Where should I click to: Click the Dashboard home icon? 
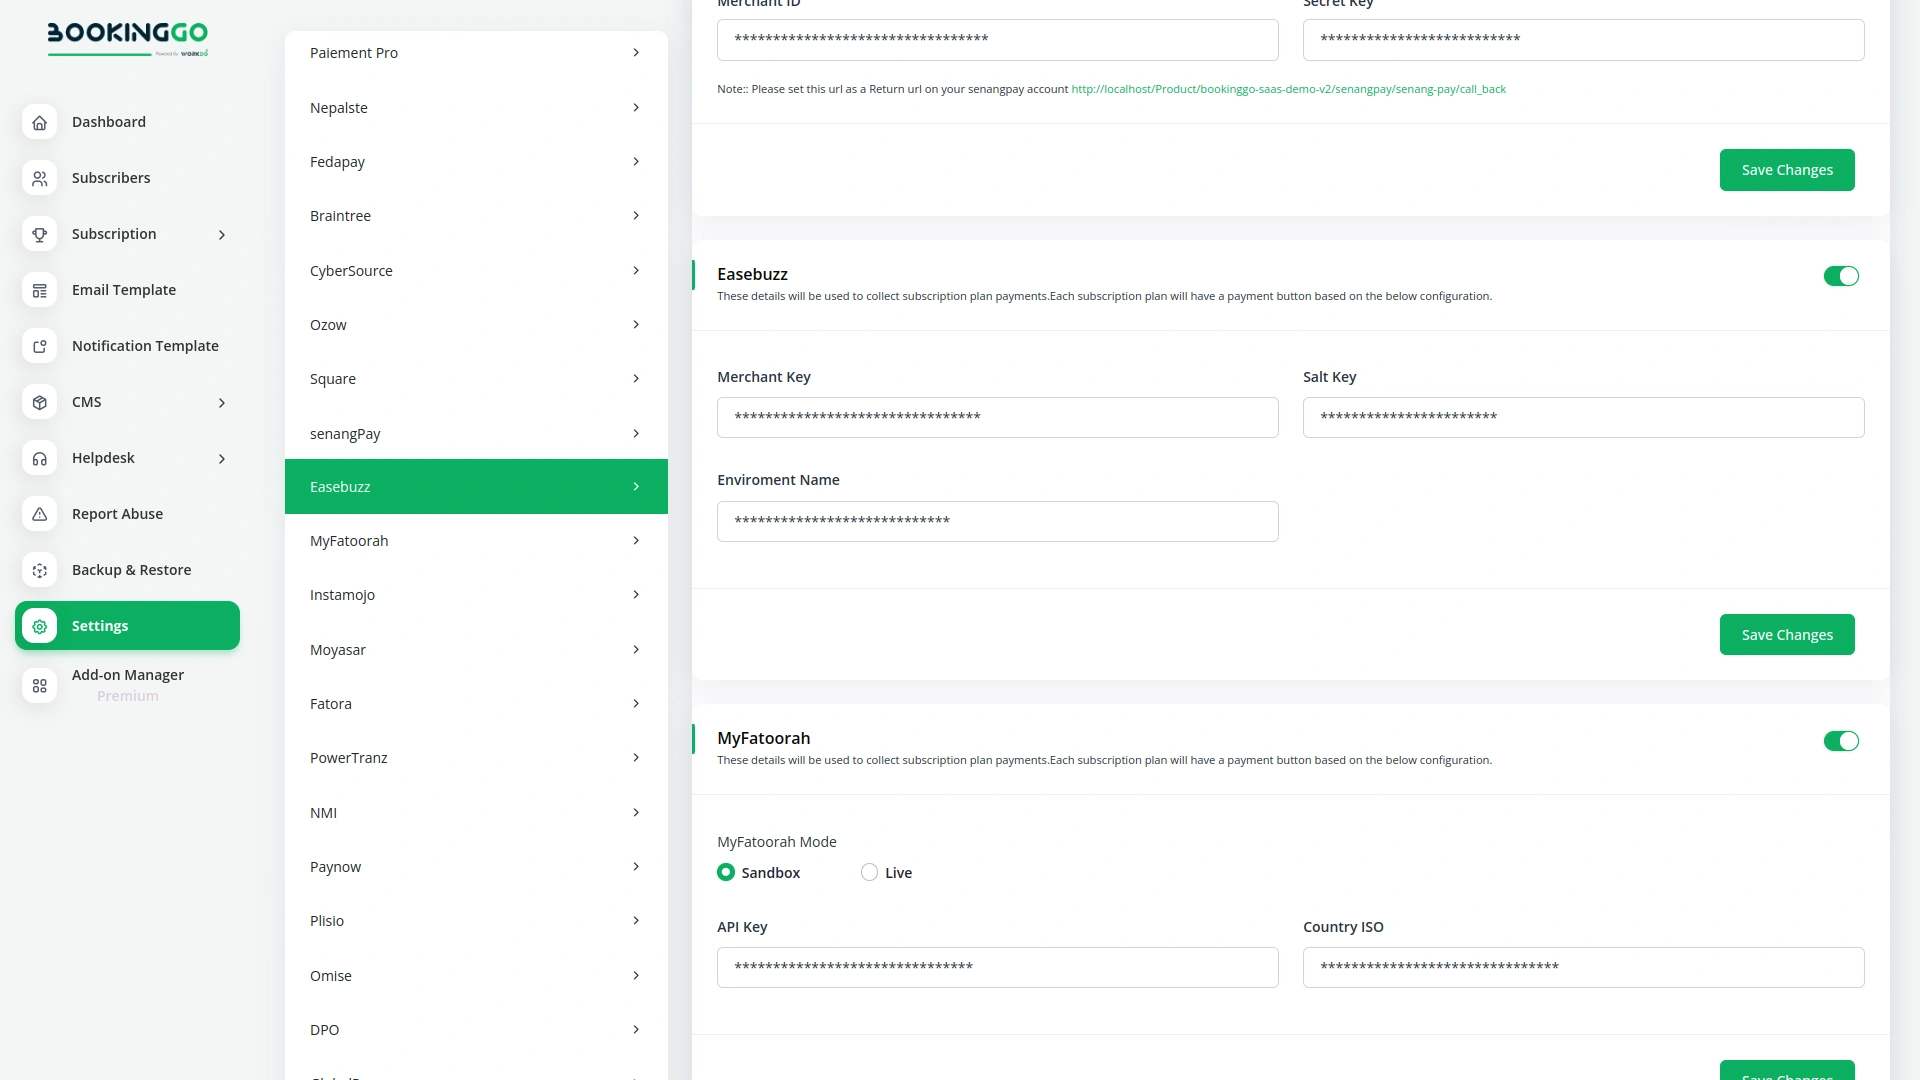coord(39,122)
